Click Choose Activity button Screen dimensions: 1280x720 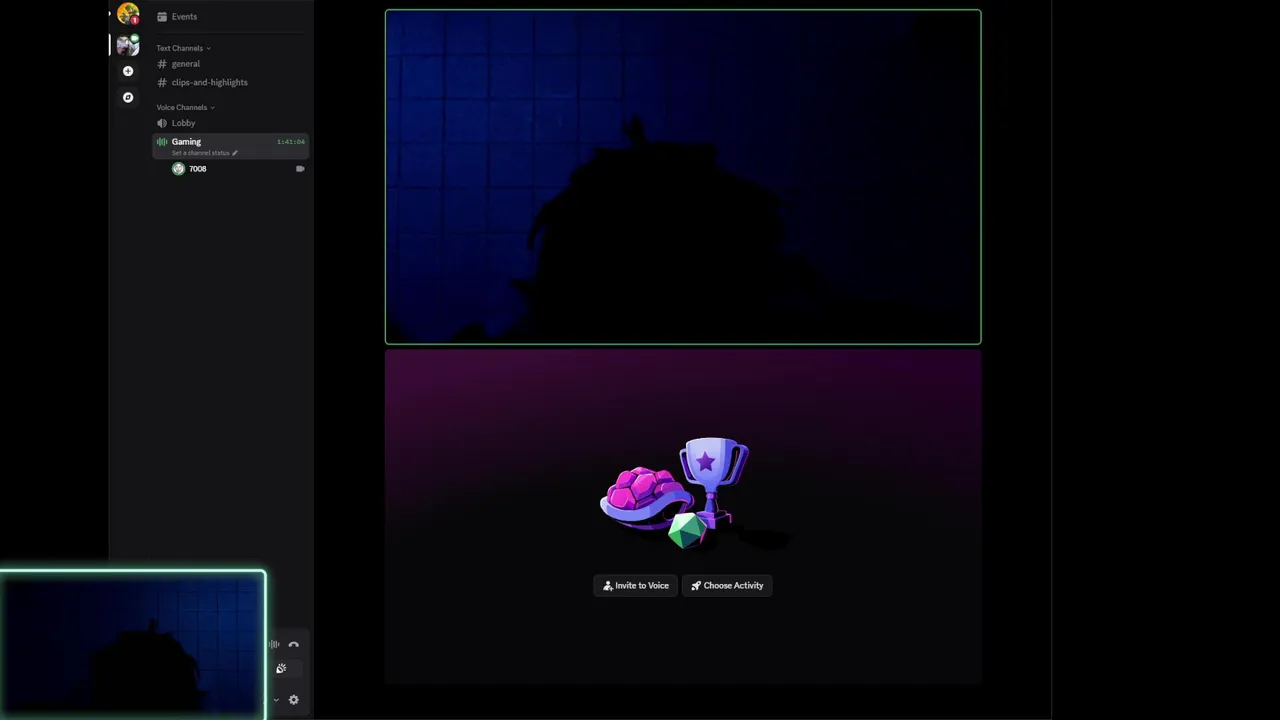[727, 586]
